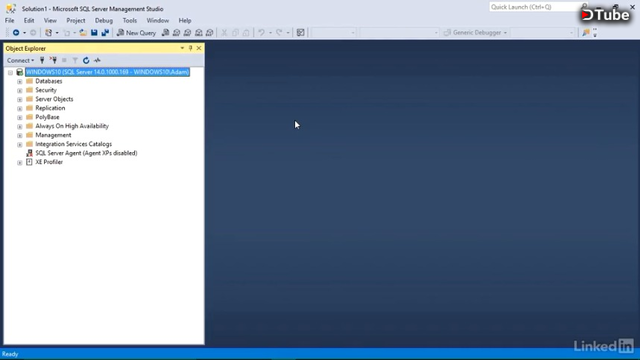Expand Always On High Availability node

tap(20, 126)
